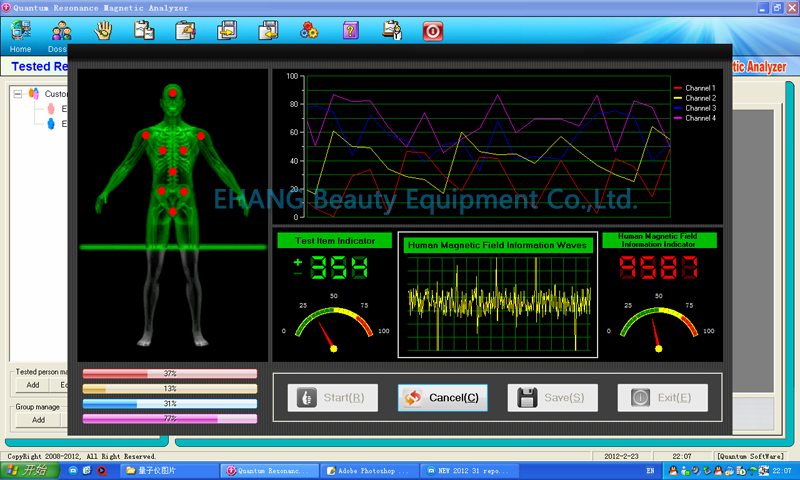Click the red power exit icon

[432, 31]
